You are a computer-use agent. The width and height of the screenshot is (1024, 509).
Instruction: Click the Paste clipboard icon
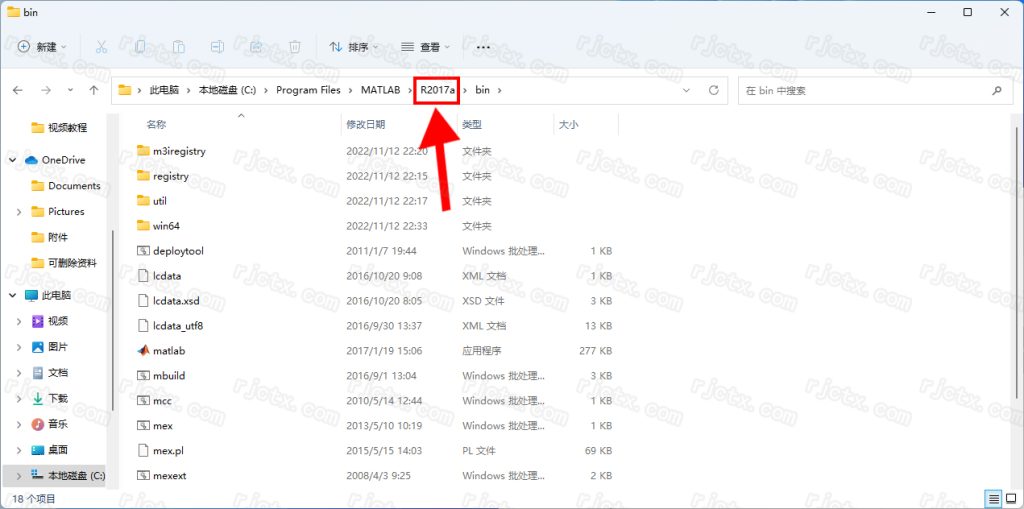tap(178, 47)
